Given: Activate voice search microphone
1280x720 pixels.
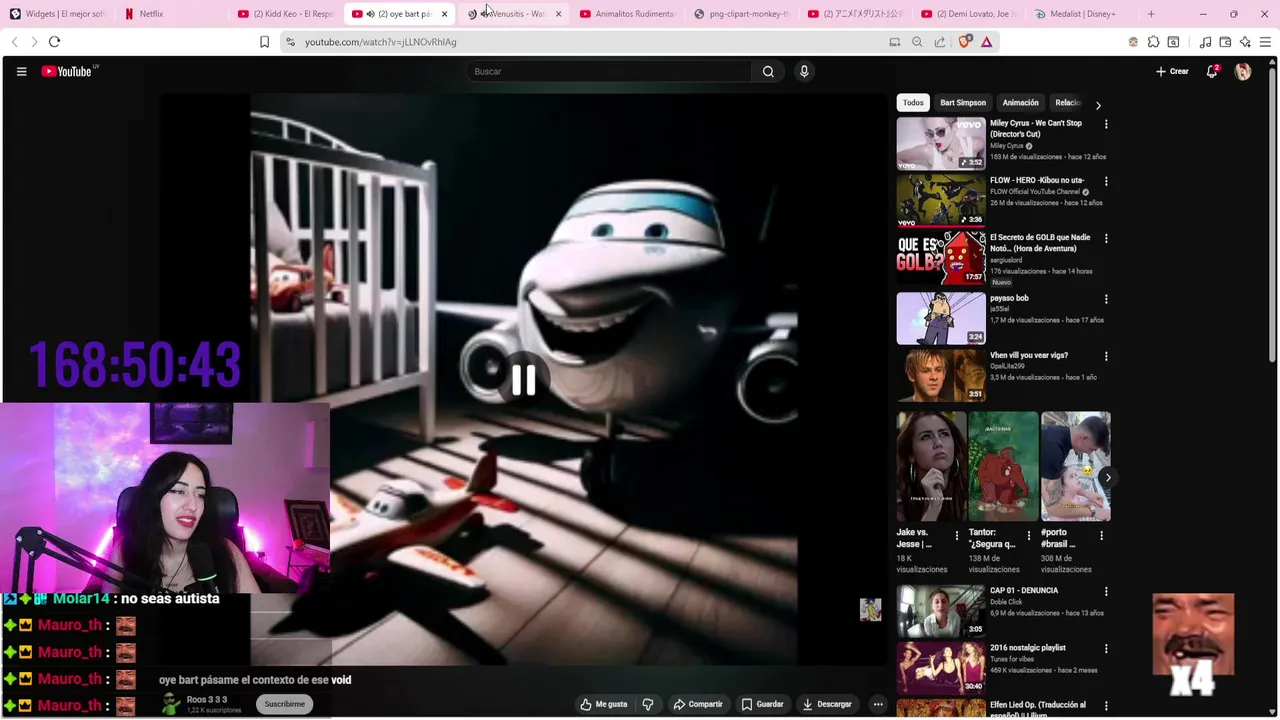Looking at the screenshot, I should click(804, 71).
